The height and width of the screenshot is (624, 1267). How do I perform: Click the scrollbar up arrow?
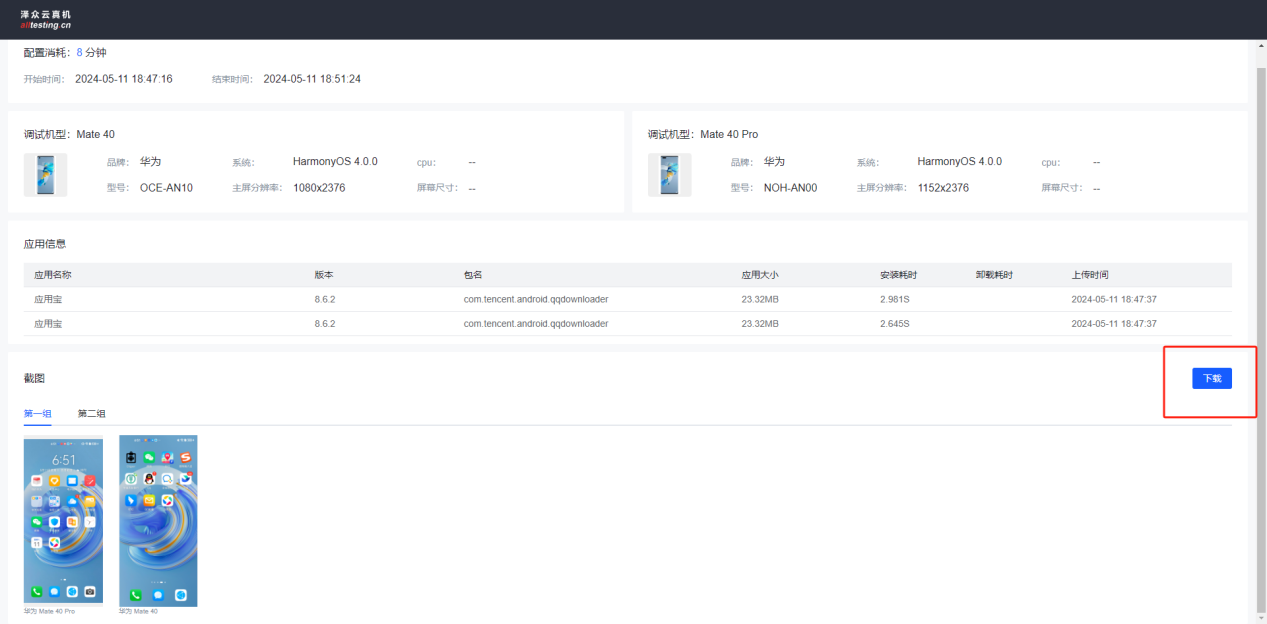[x=1259, y=48]
